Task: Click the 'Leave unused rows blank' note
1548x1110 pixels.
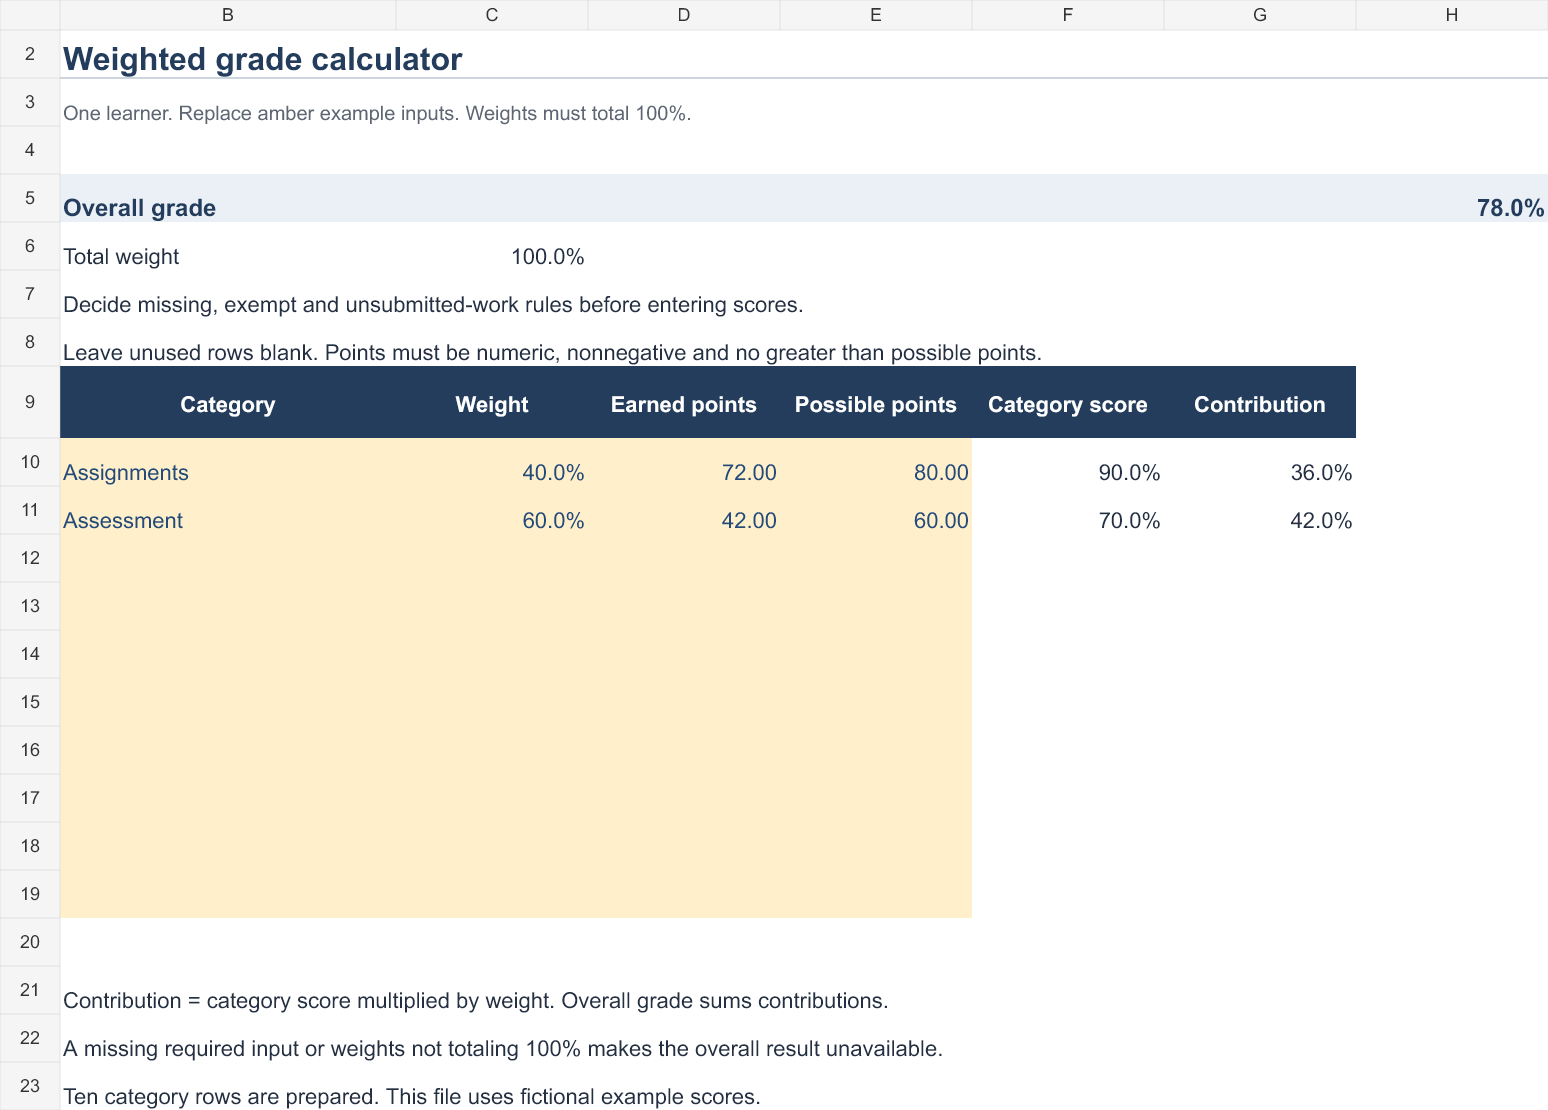Action: [x=552, y=353]
